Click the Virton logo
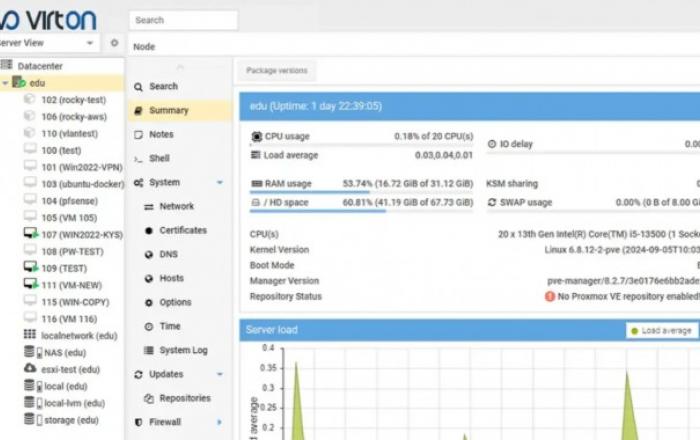Image resolution: width=700 pixels, height=440 pixels. [x=47, y=19]
